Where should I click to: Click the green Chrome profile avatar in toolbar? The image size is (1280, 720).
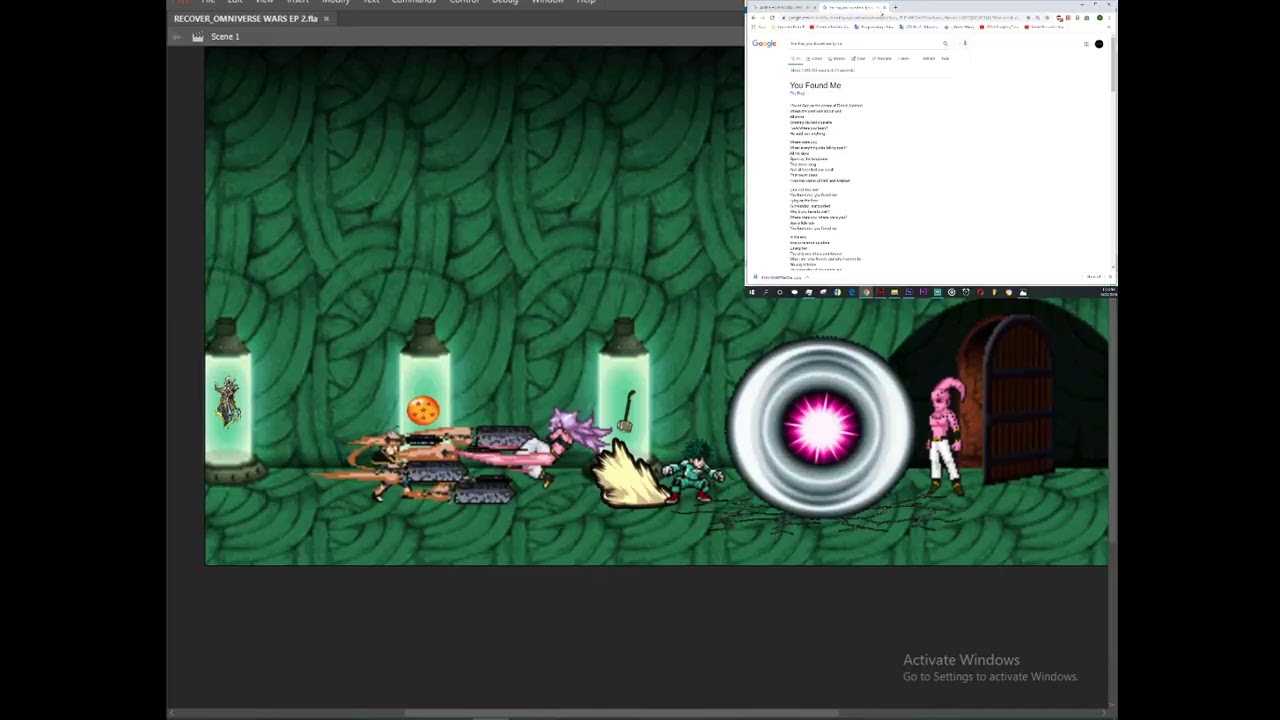pos(1099,18)
